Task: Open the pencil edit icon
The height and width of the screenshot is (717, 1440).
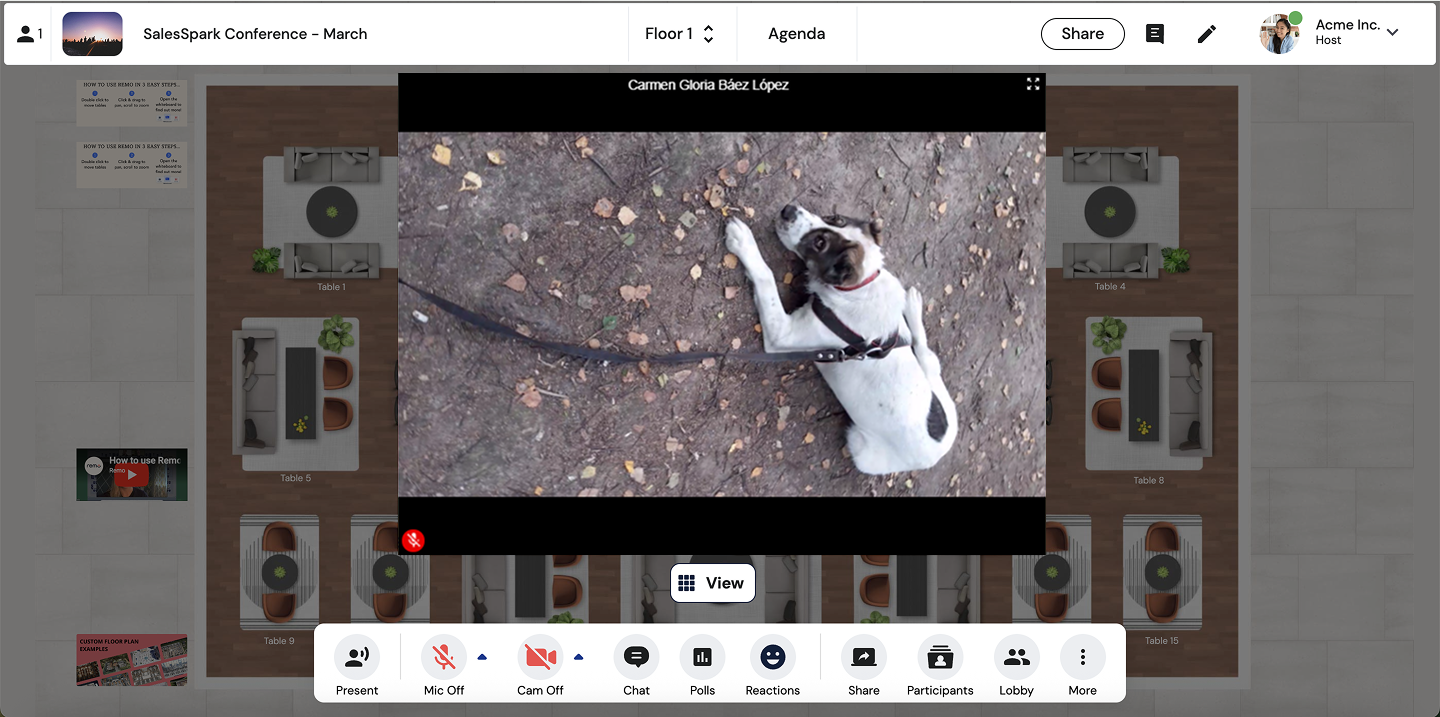Action: point(1207,34)
